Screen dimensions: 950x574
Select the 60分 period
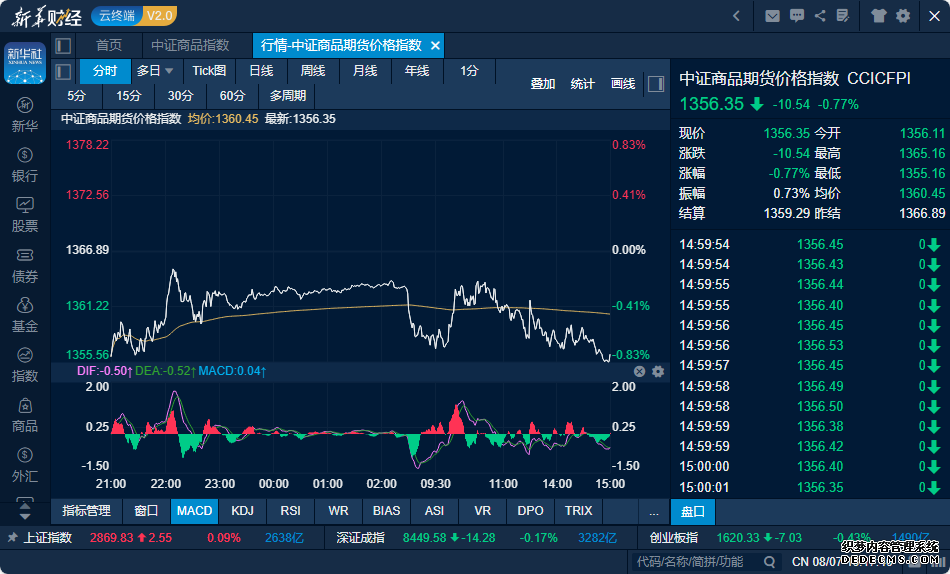pyautogui.click(x=233, y=96)
